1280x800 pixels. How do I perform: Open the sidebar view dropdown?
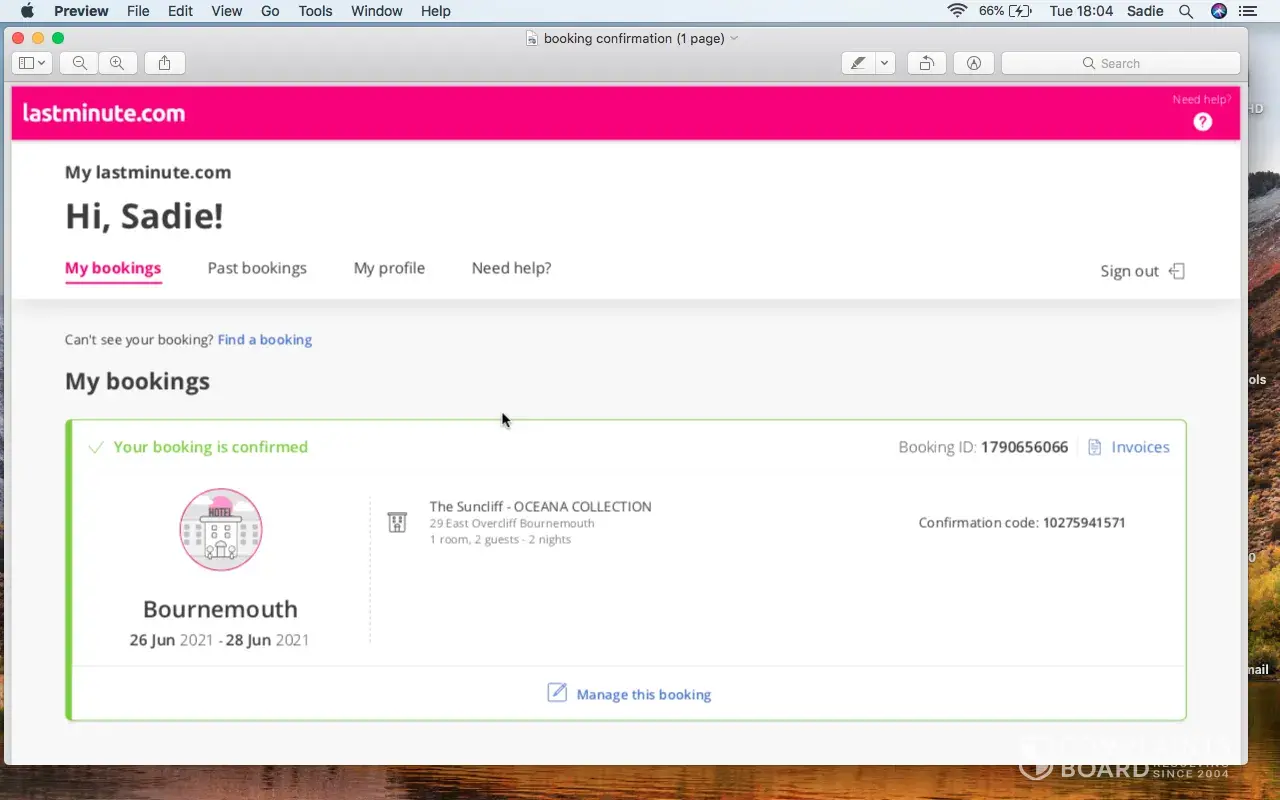point(32,63)
